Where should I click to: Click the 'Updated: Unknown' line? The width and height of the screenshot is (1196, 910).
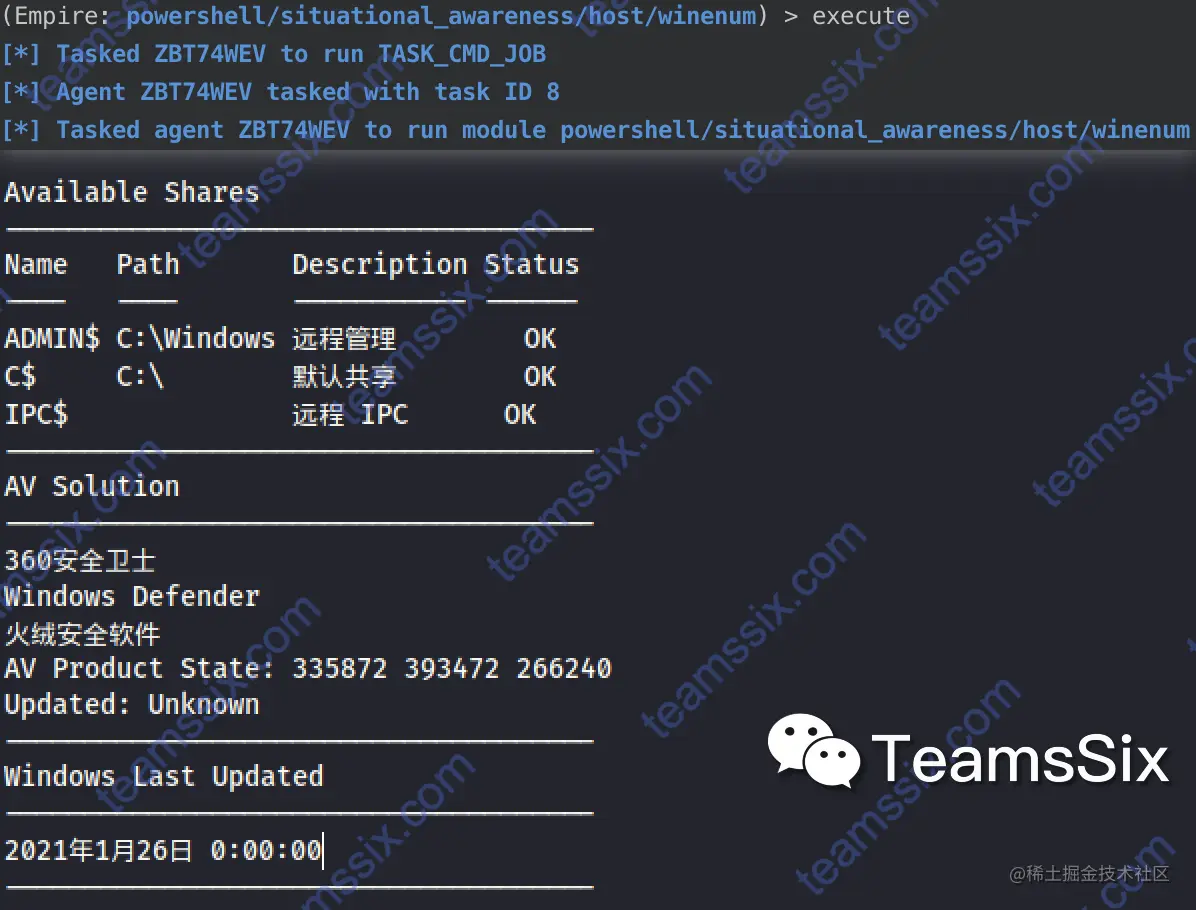click(132, 705)
